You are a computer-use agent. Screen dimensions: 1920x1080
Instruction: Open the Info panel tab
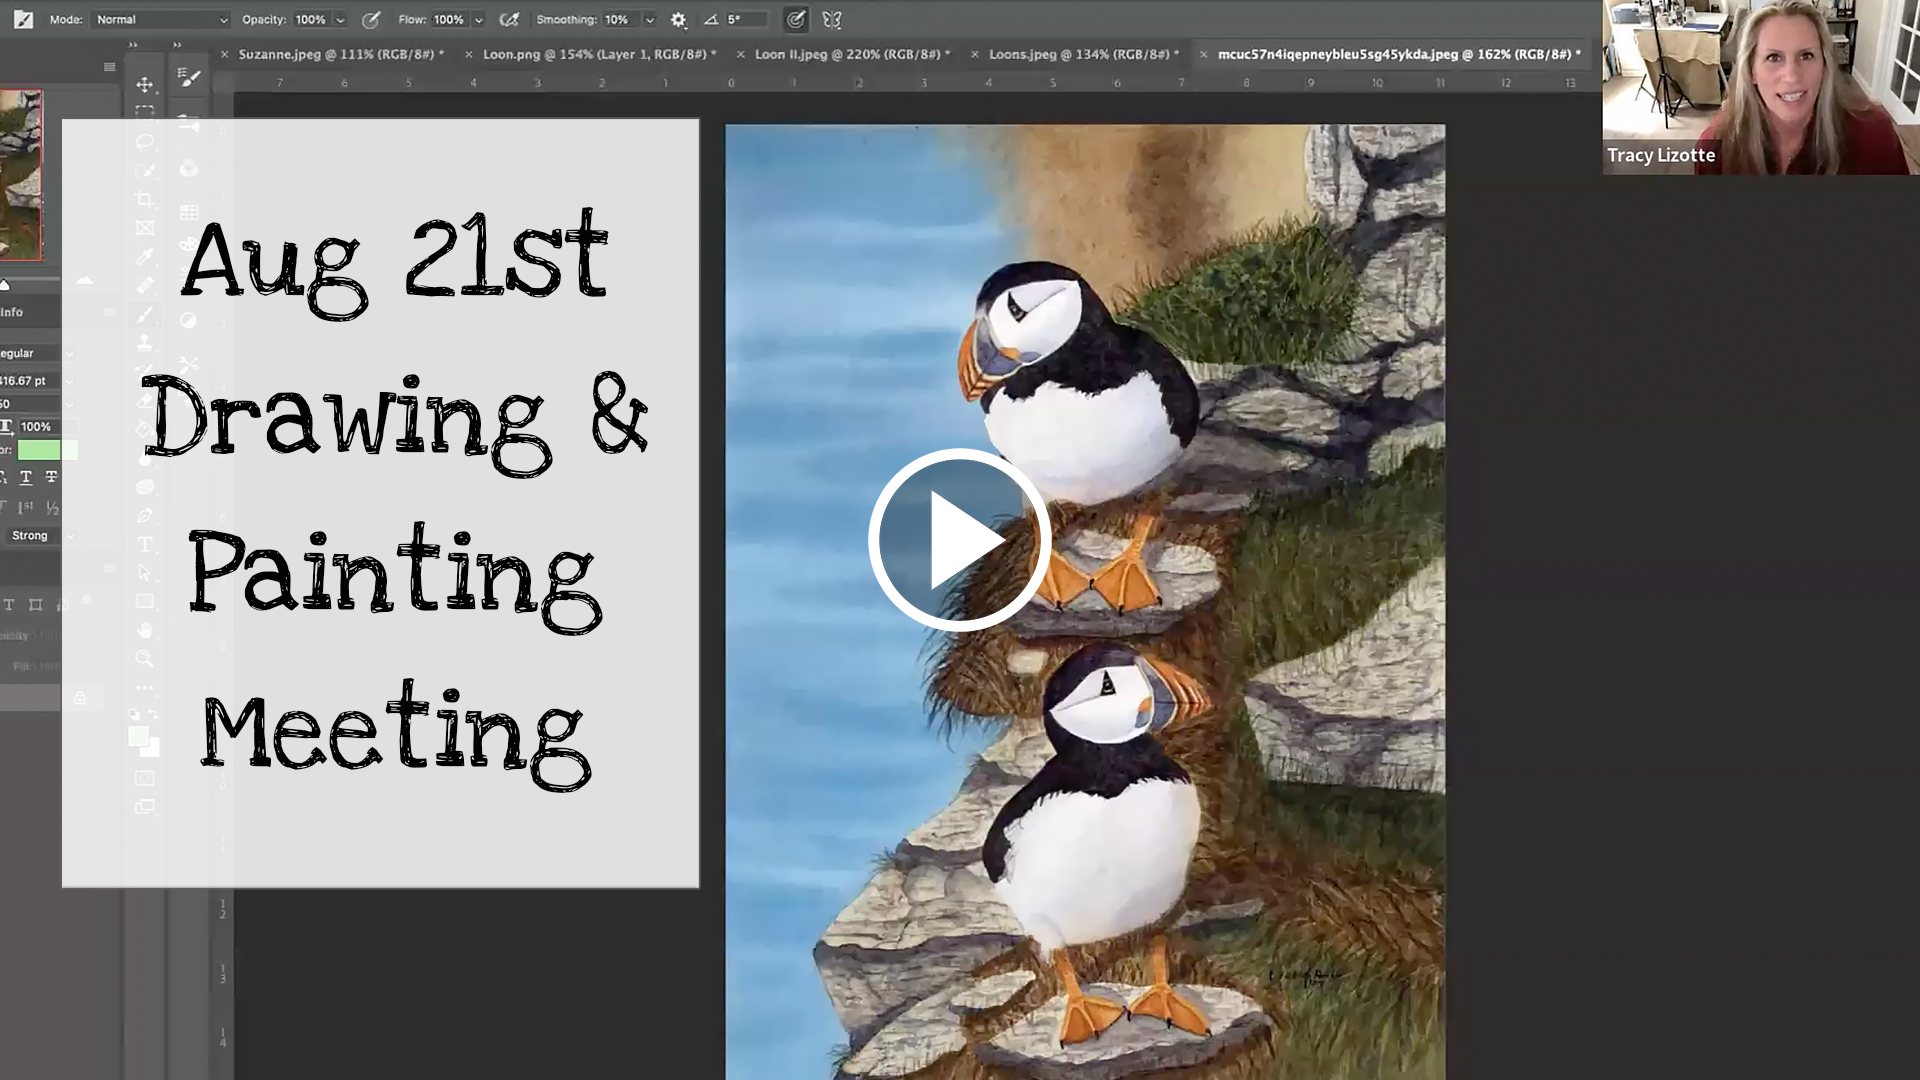point(12,312)
